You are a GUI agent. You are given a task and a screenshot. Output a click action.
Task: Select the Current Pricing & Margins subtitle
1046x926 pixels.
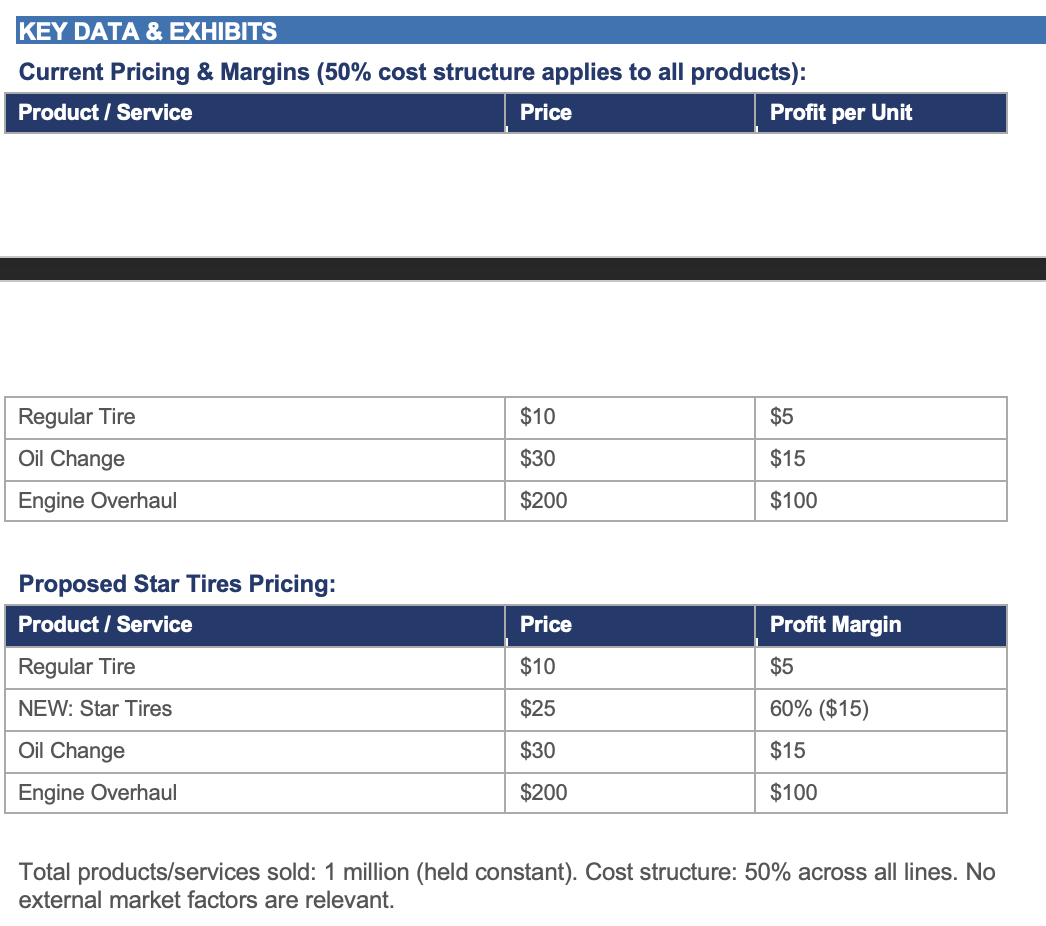(x=412, y=72)
